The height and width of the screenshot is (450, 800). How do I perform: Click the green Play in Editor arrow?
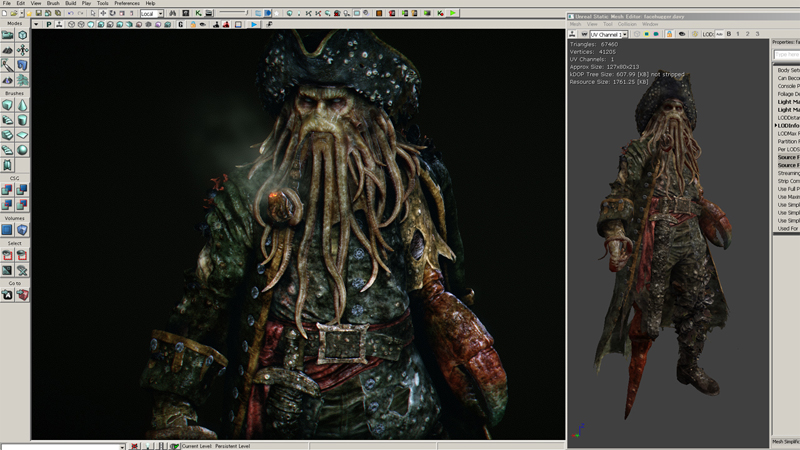(453, 13)
